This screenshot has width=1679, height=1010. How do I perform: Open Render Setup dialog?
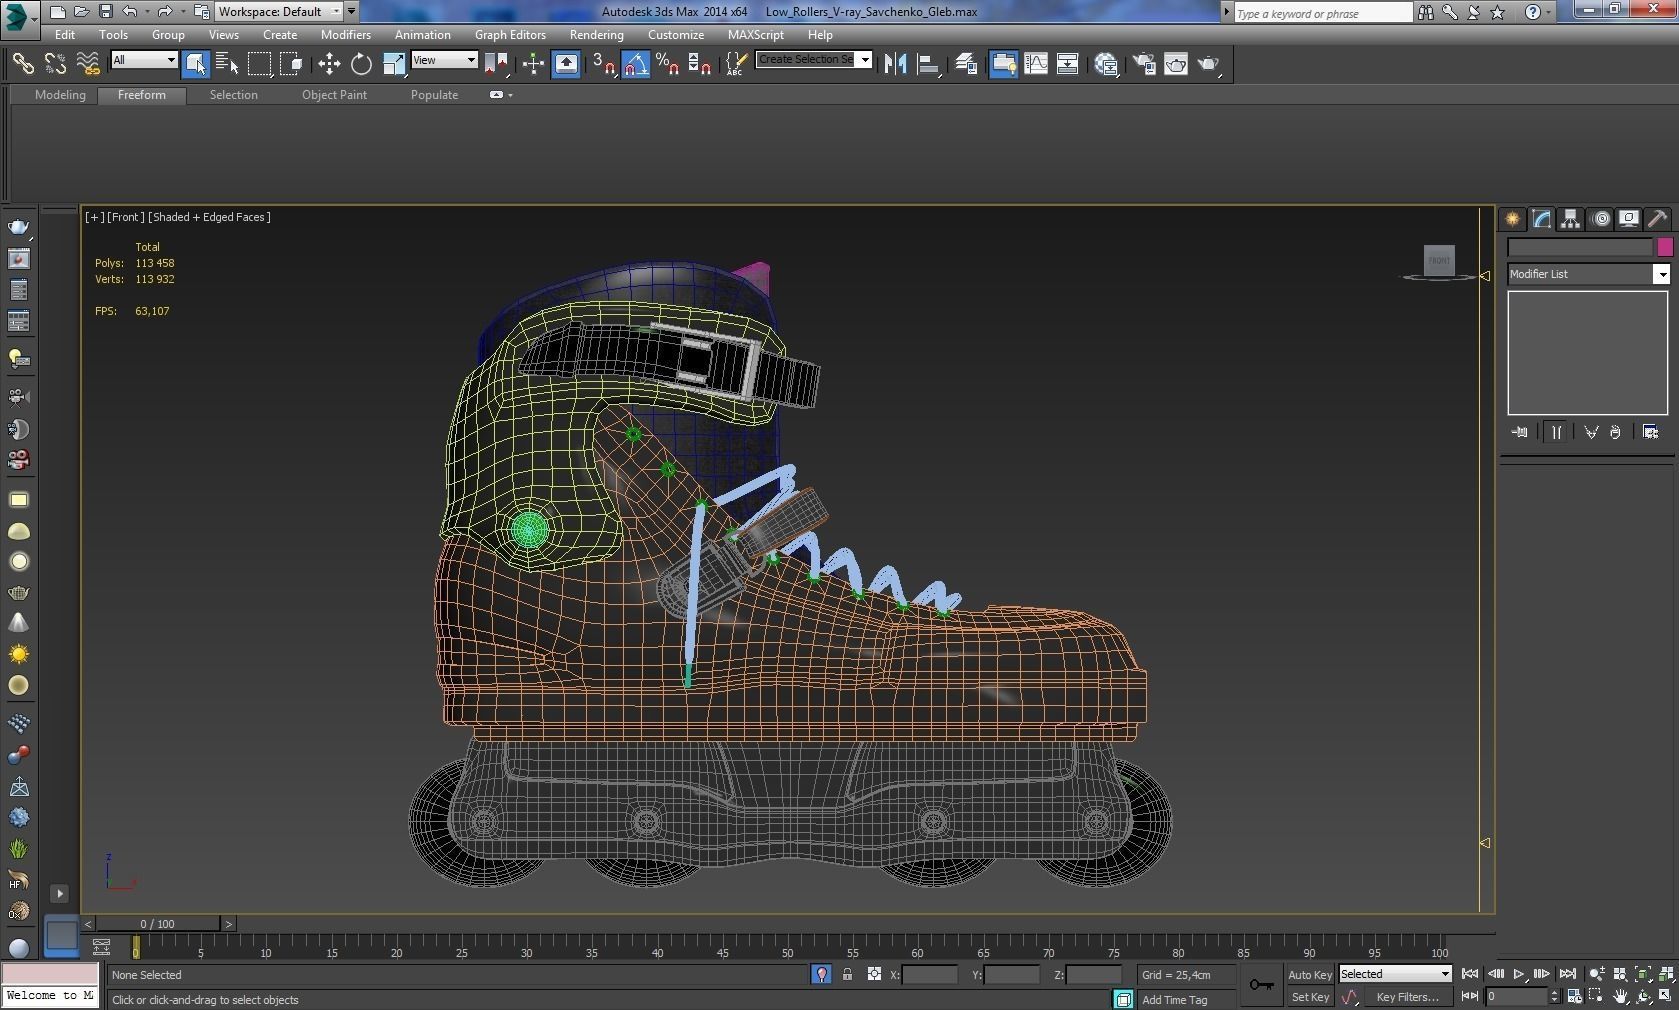coord(1144,64)
